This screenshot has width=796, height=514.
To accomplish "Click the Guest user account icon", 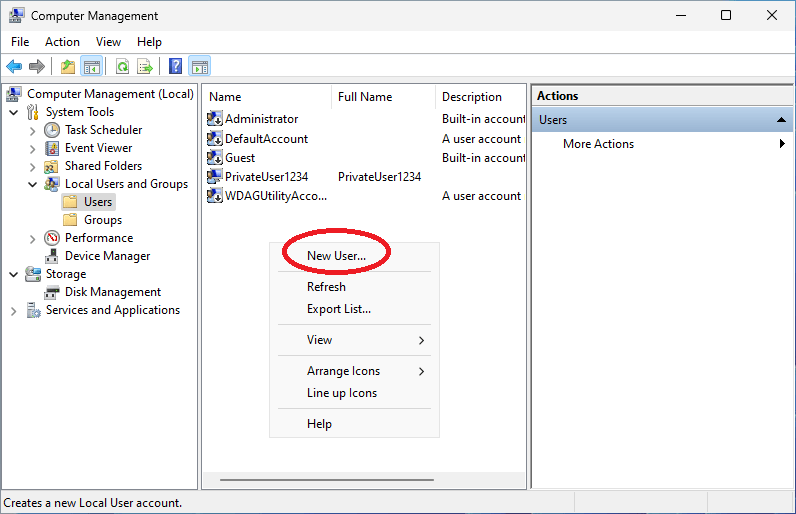I will pos(215,158).
